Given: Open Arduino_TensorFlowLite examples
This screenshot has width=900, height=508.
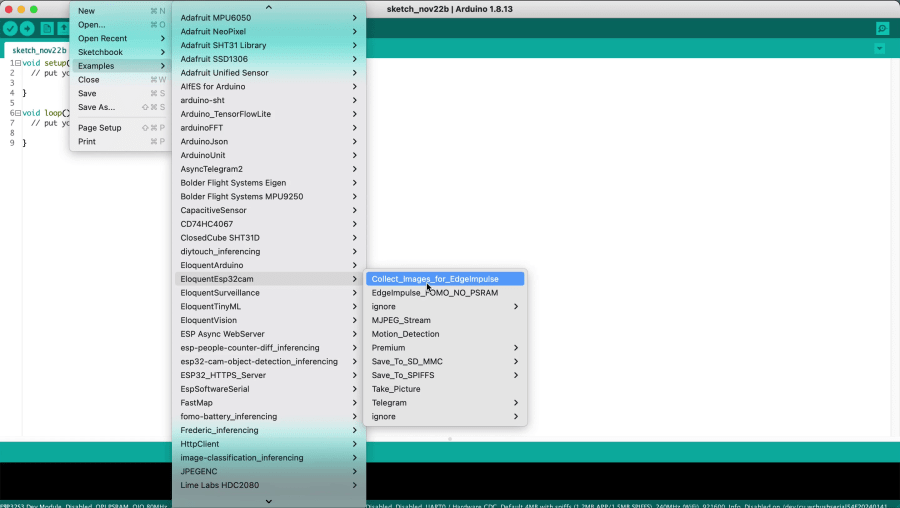Looking at the screenshot, I should [x=269, y=114].
